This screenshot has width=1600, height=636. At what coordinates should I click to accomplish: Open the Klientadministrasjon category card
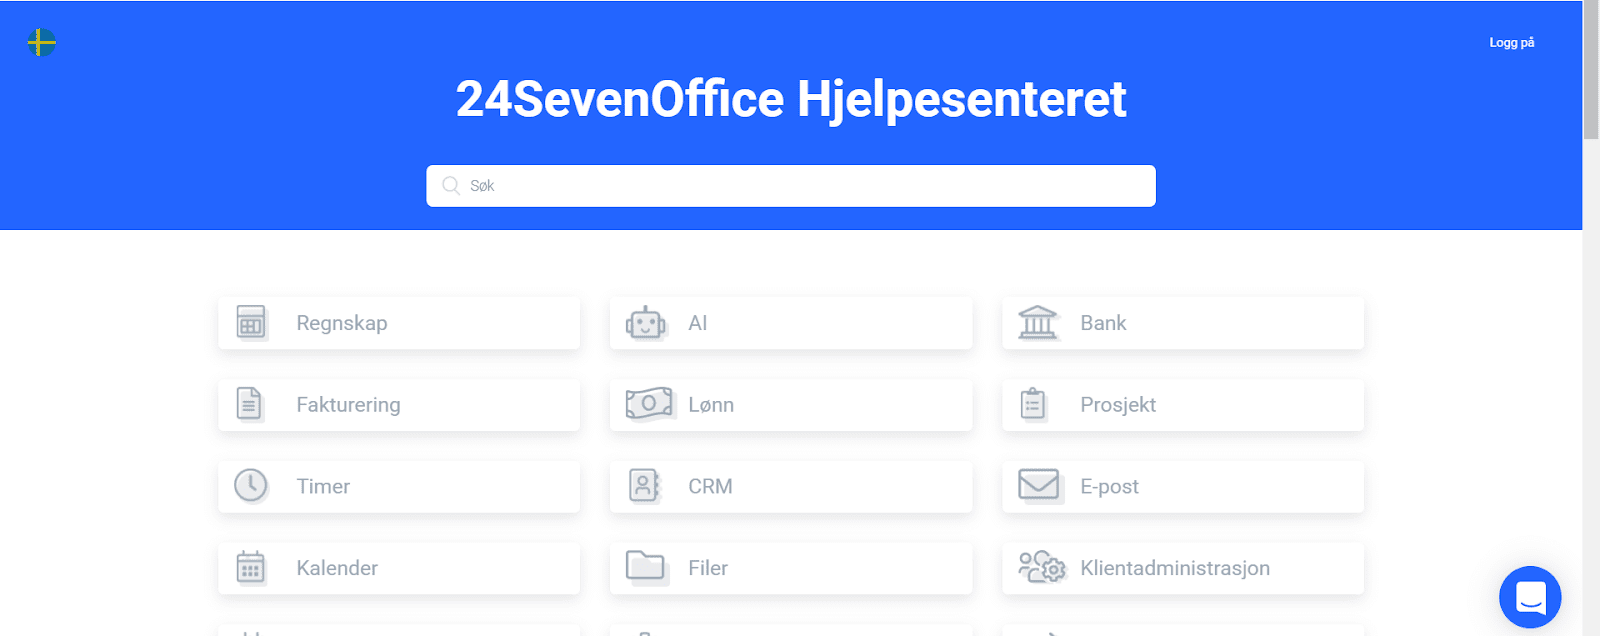pos(1183,568)
